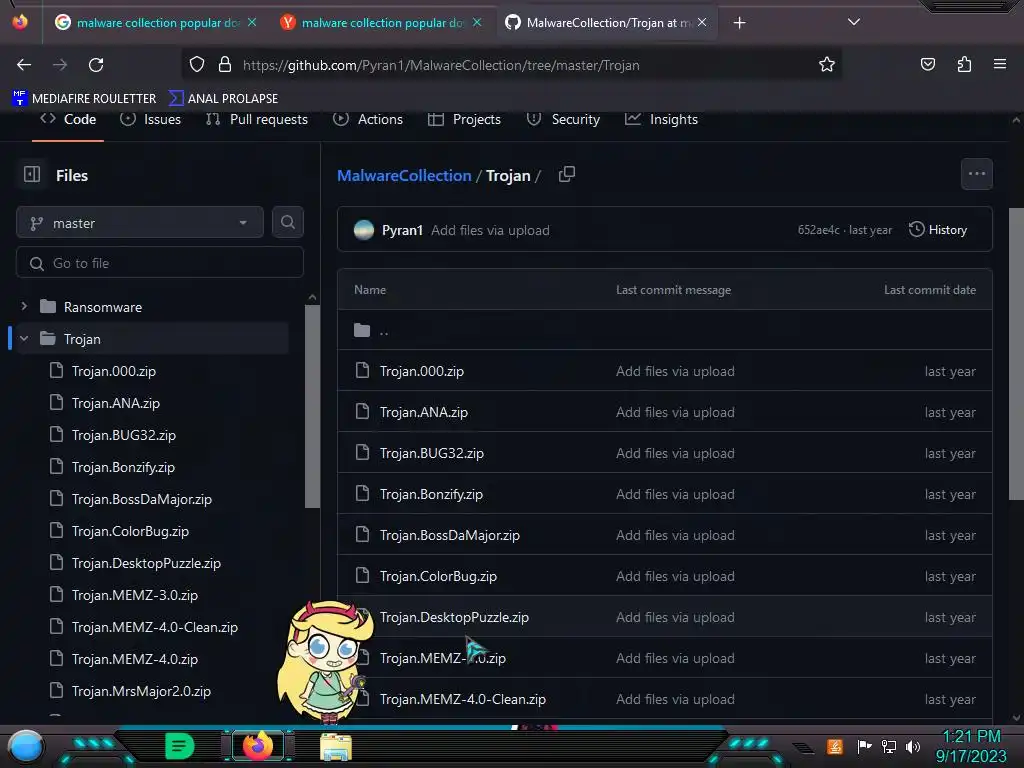Click the orange Java tray icon
The image size is (1024, 768).
(x=835, y=746)
